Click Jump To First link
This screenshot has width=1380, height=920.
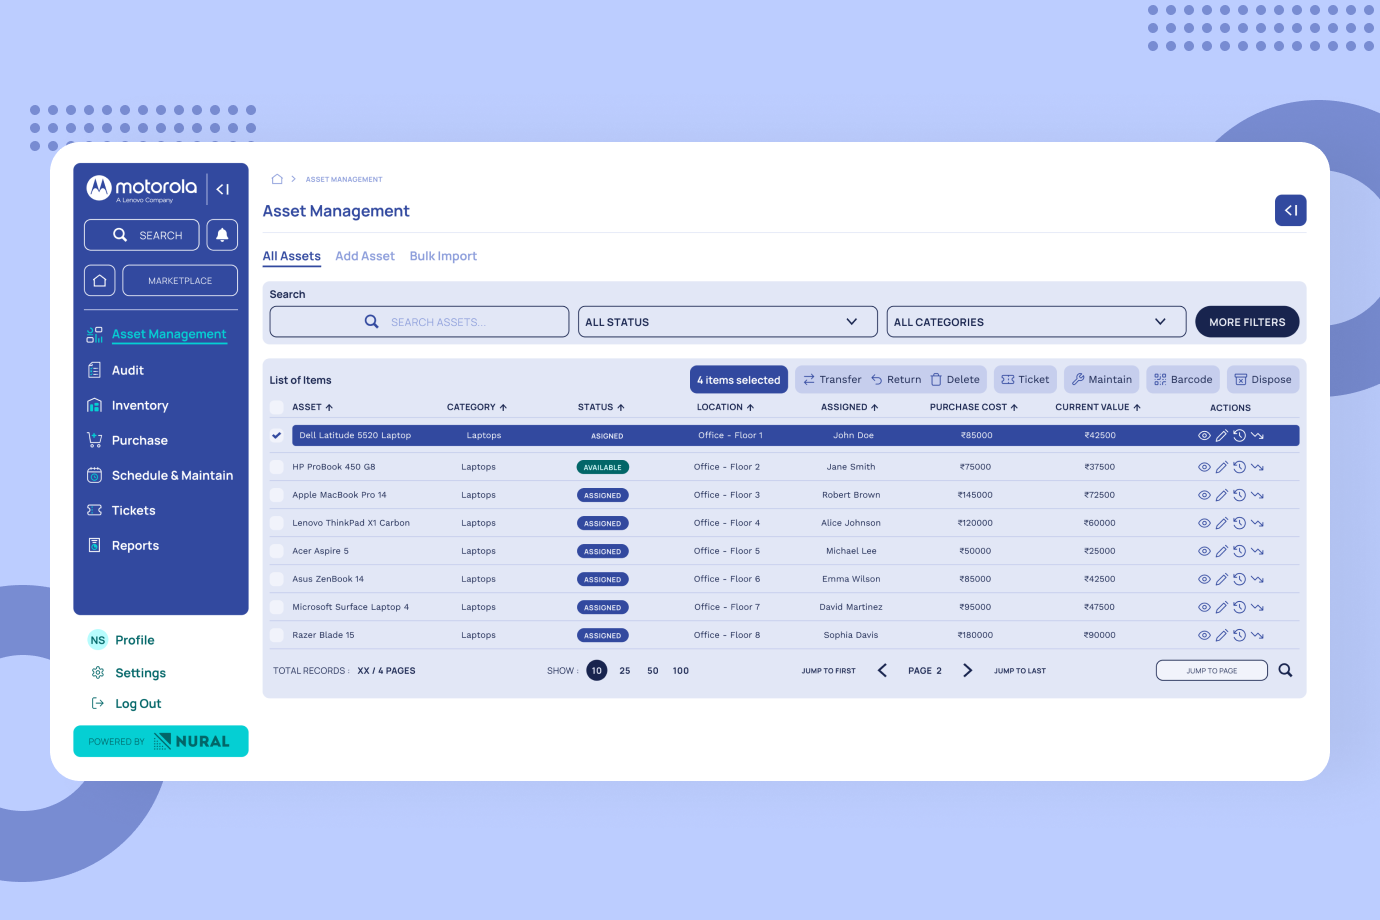[x=829, y=671]
